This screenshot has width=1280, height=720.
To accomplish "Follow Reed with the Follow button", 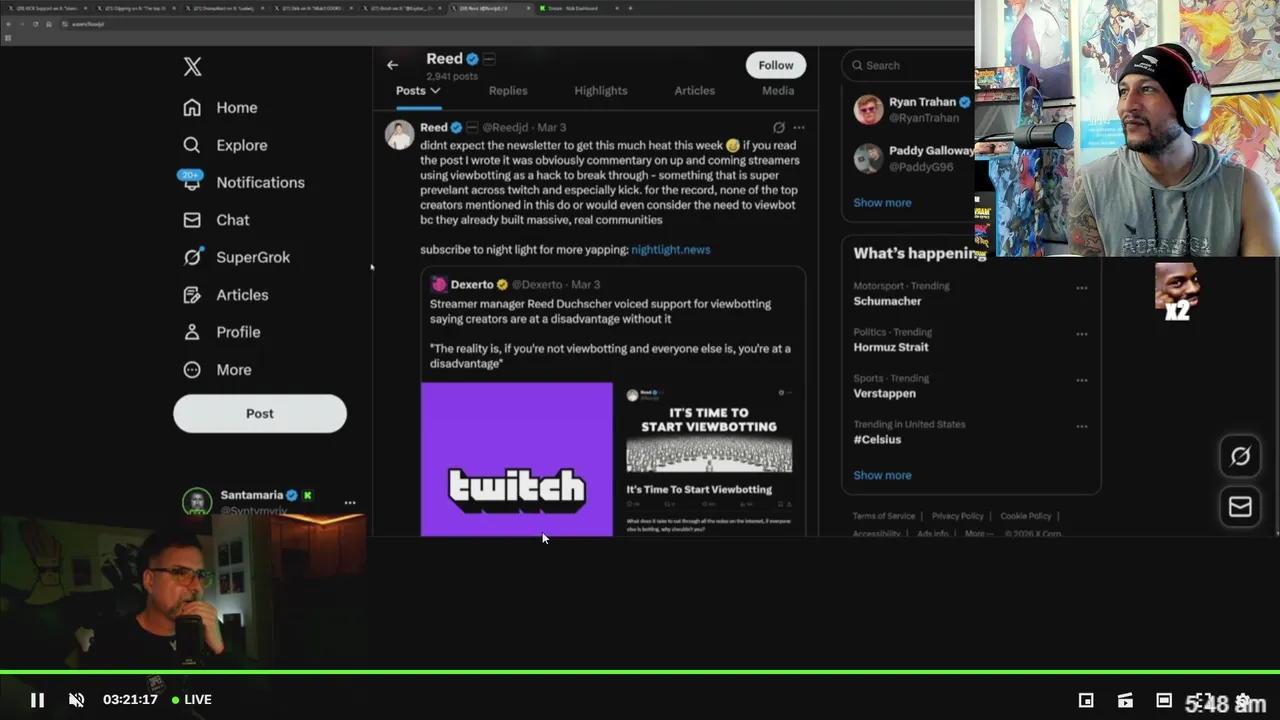I will (775, 65).
